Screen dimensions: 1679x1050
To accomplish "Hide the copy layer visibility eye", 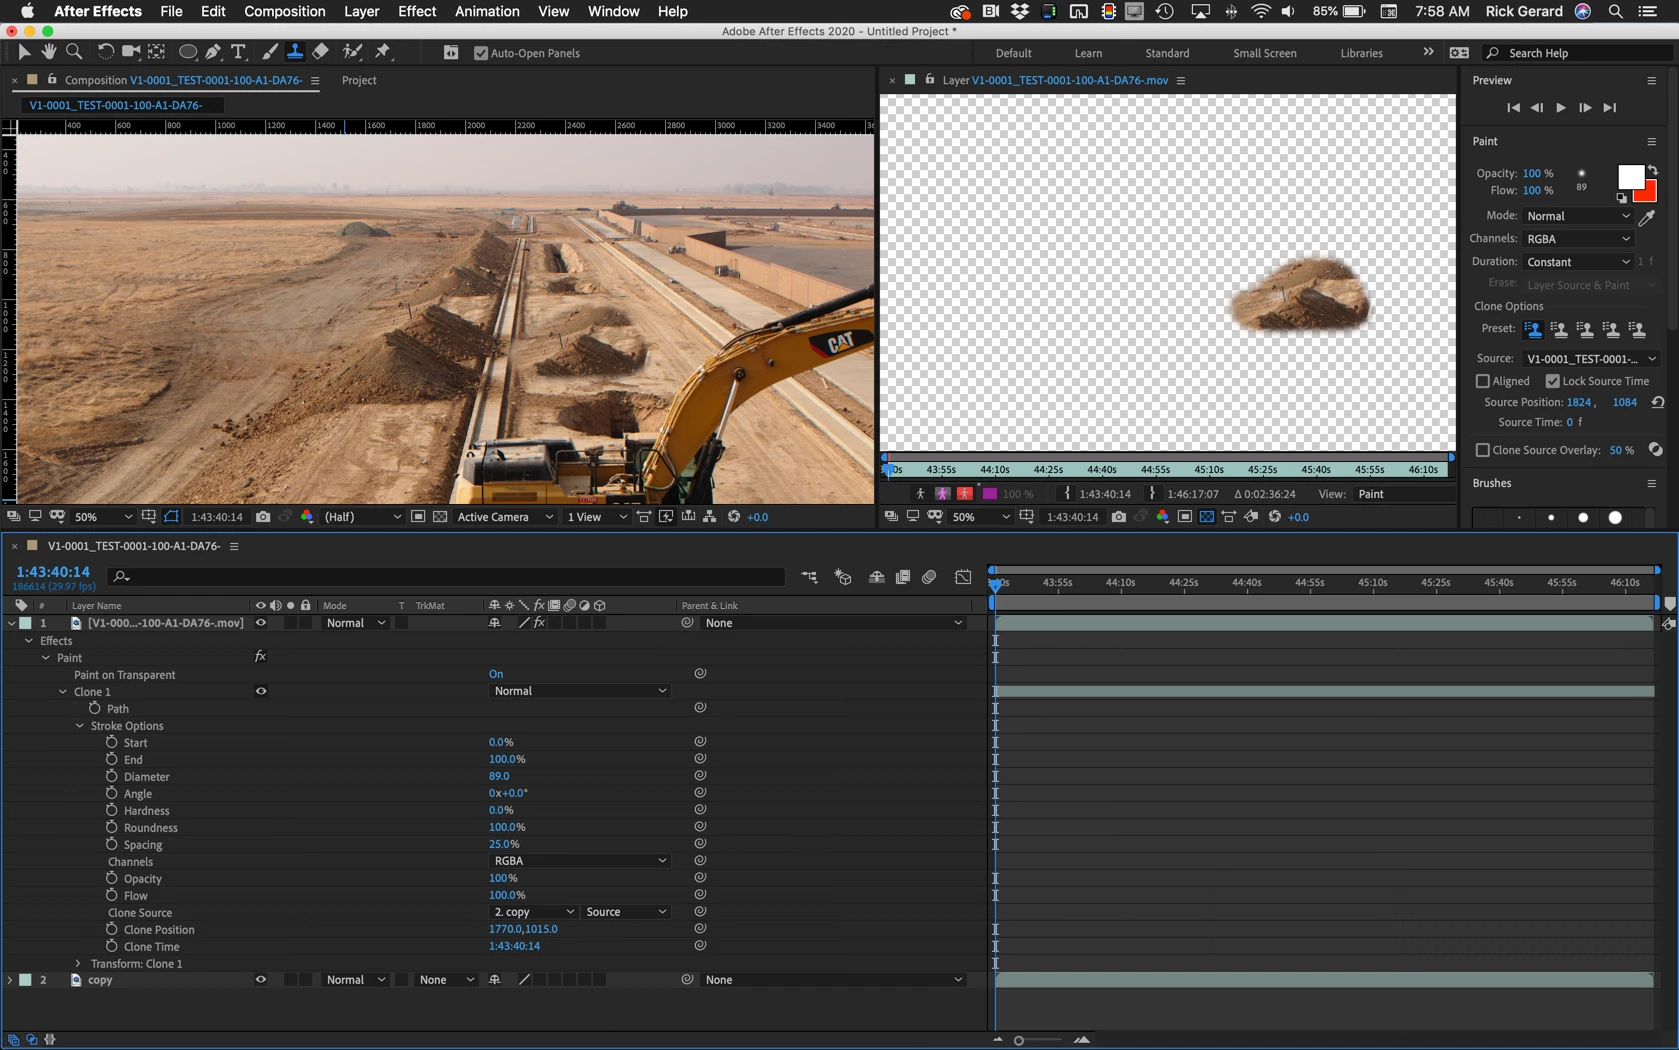I will (261, 980).
